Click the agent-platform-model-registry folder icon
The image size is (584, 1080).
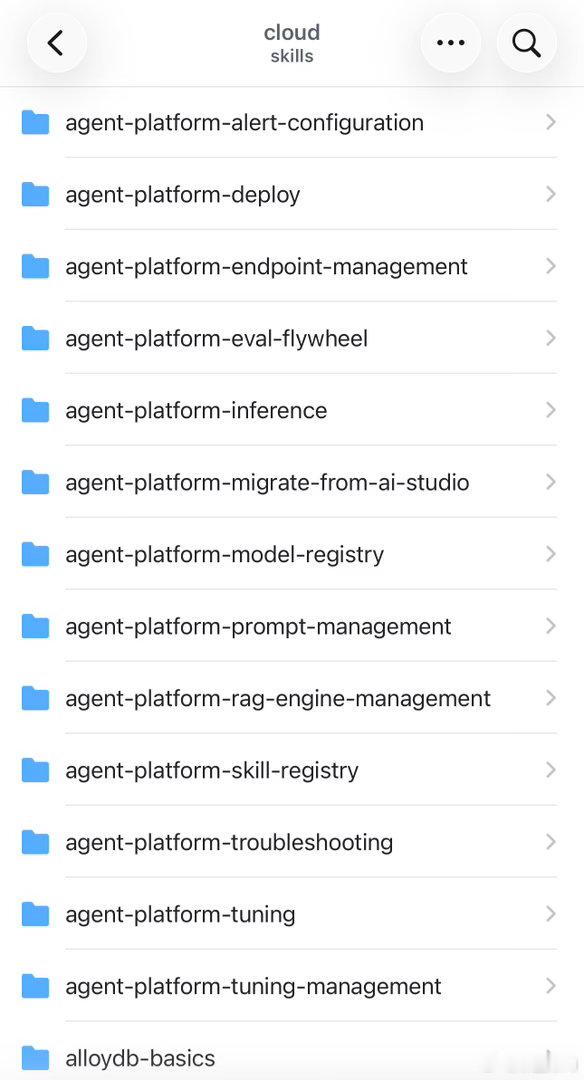point(35,554)
